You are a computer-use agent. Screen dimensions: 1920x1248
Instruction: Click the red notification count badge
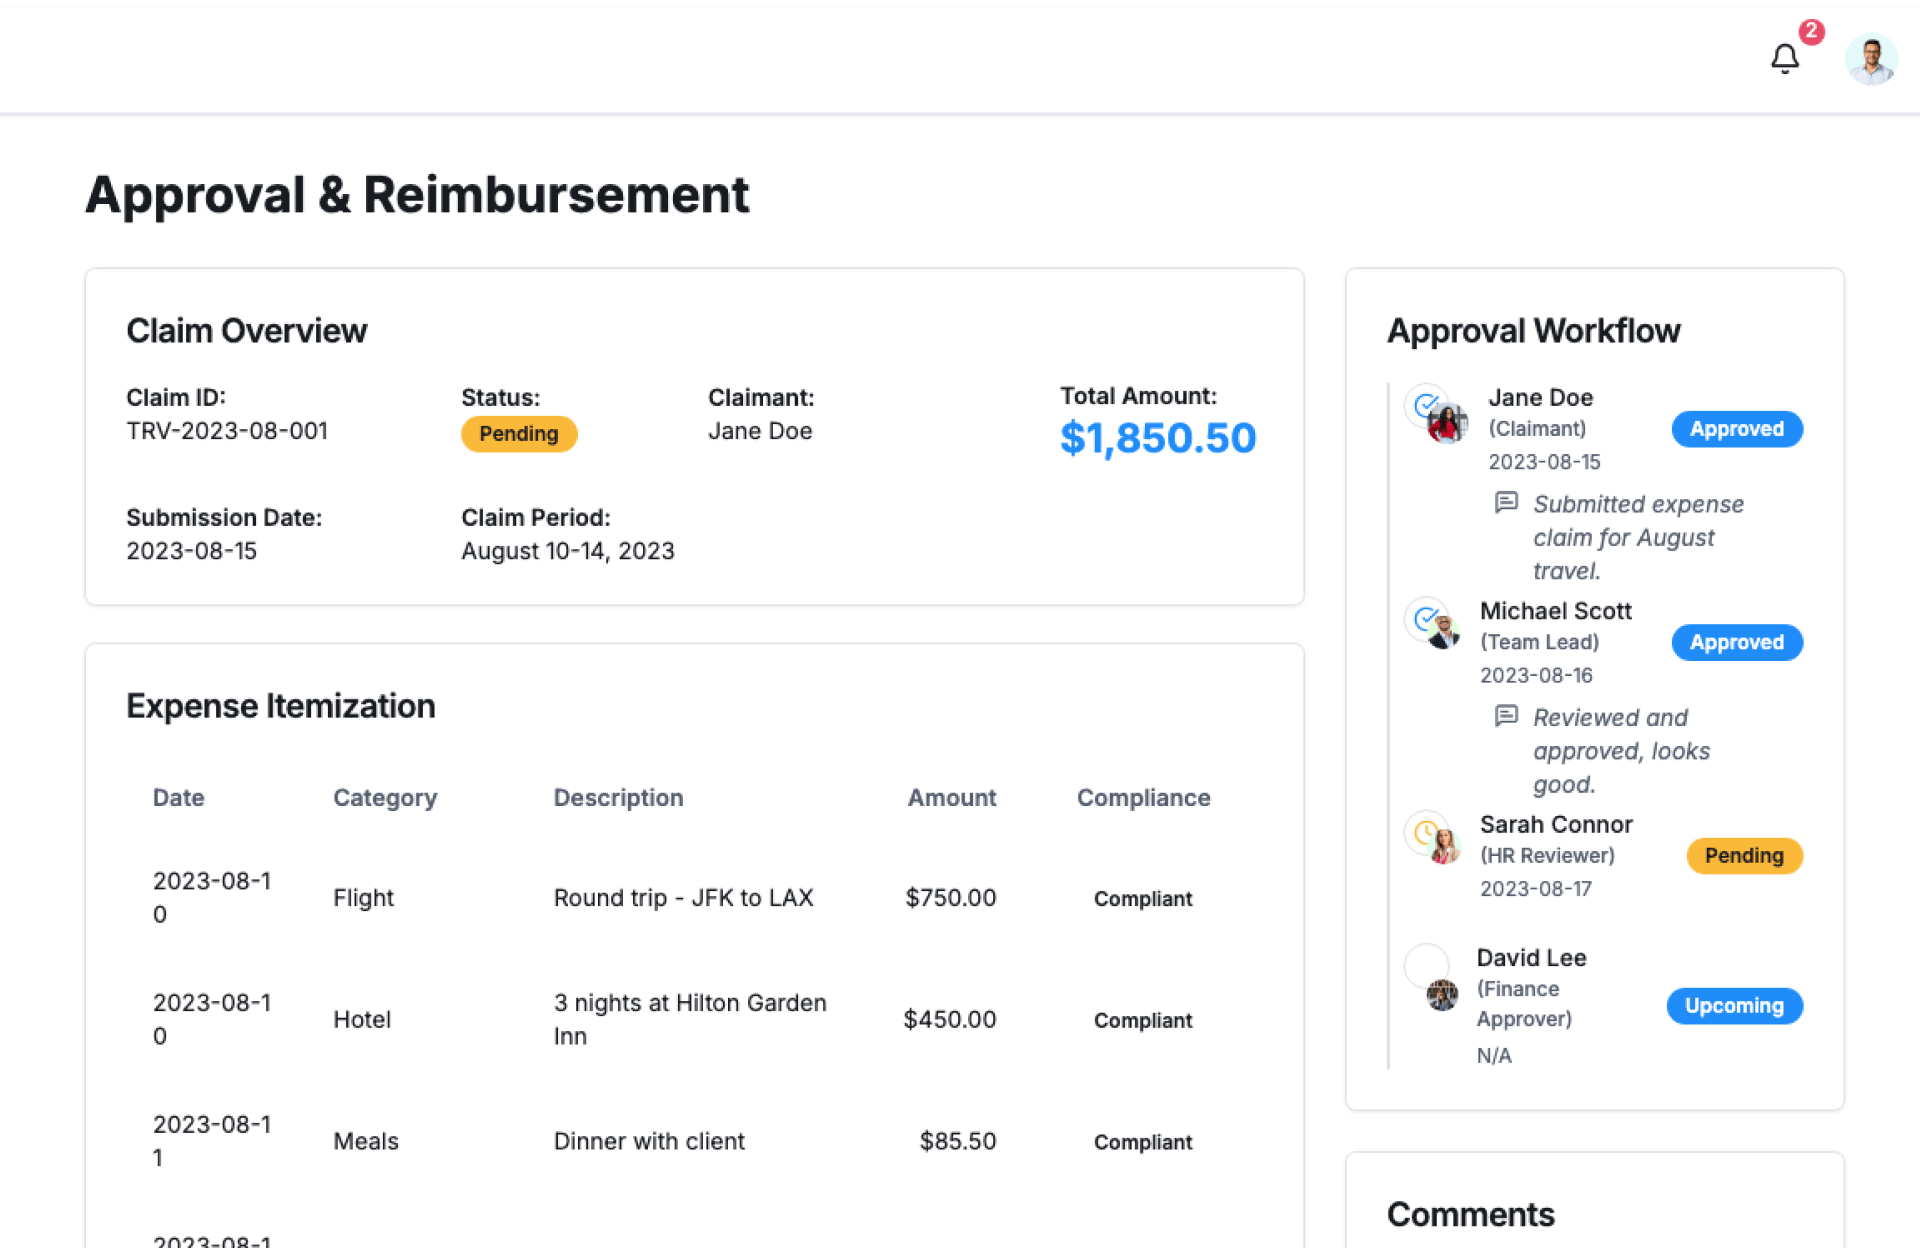click(1811, 32)
